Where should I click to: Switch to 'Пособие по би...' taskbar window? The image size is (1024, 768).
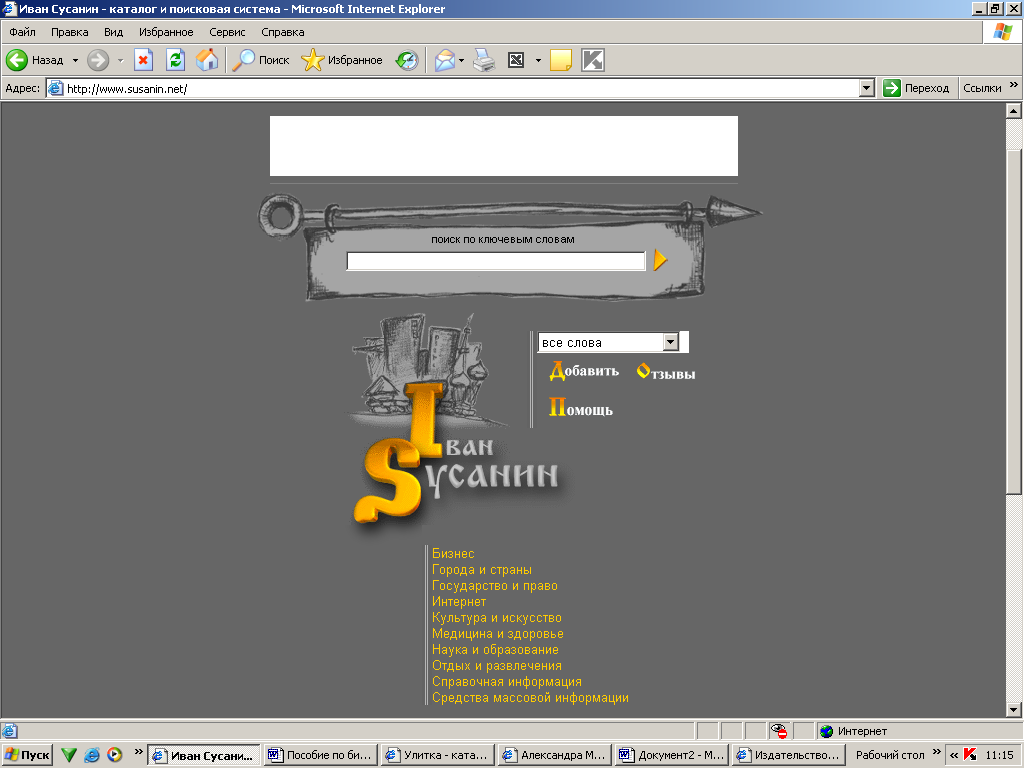(x=322, y=755)
